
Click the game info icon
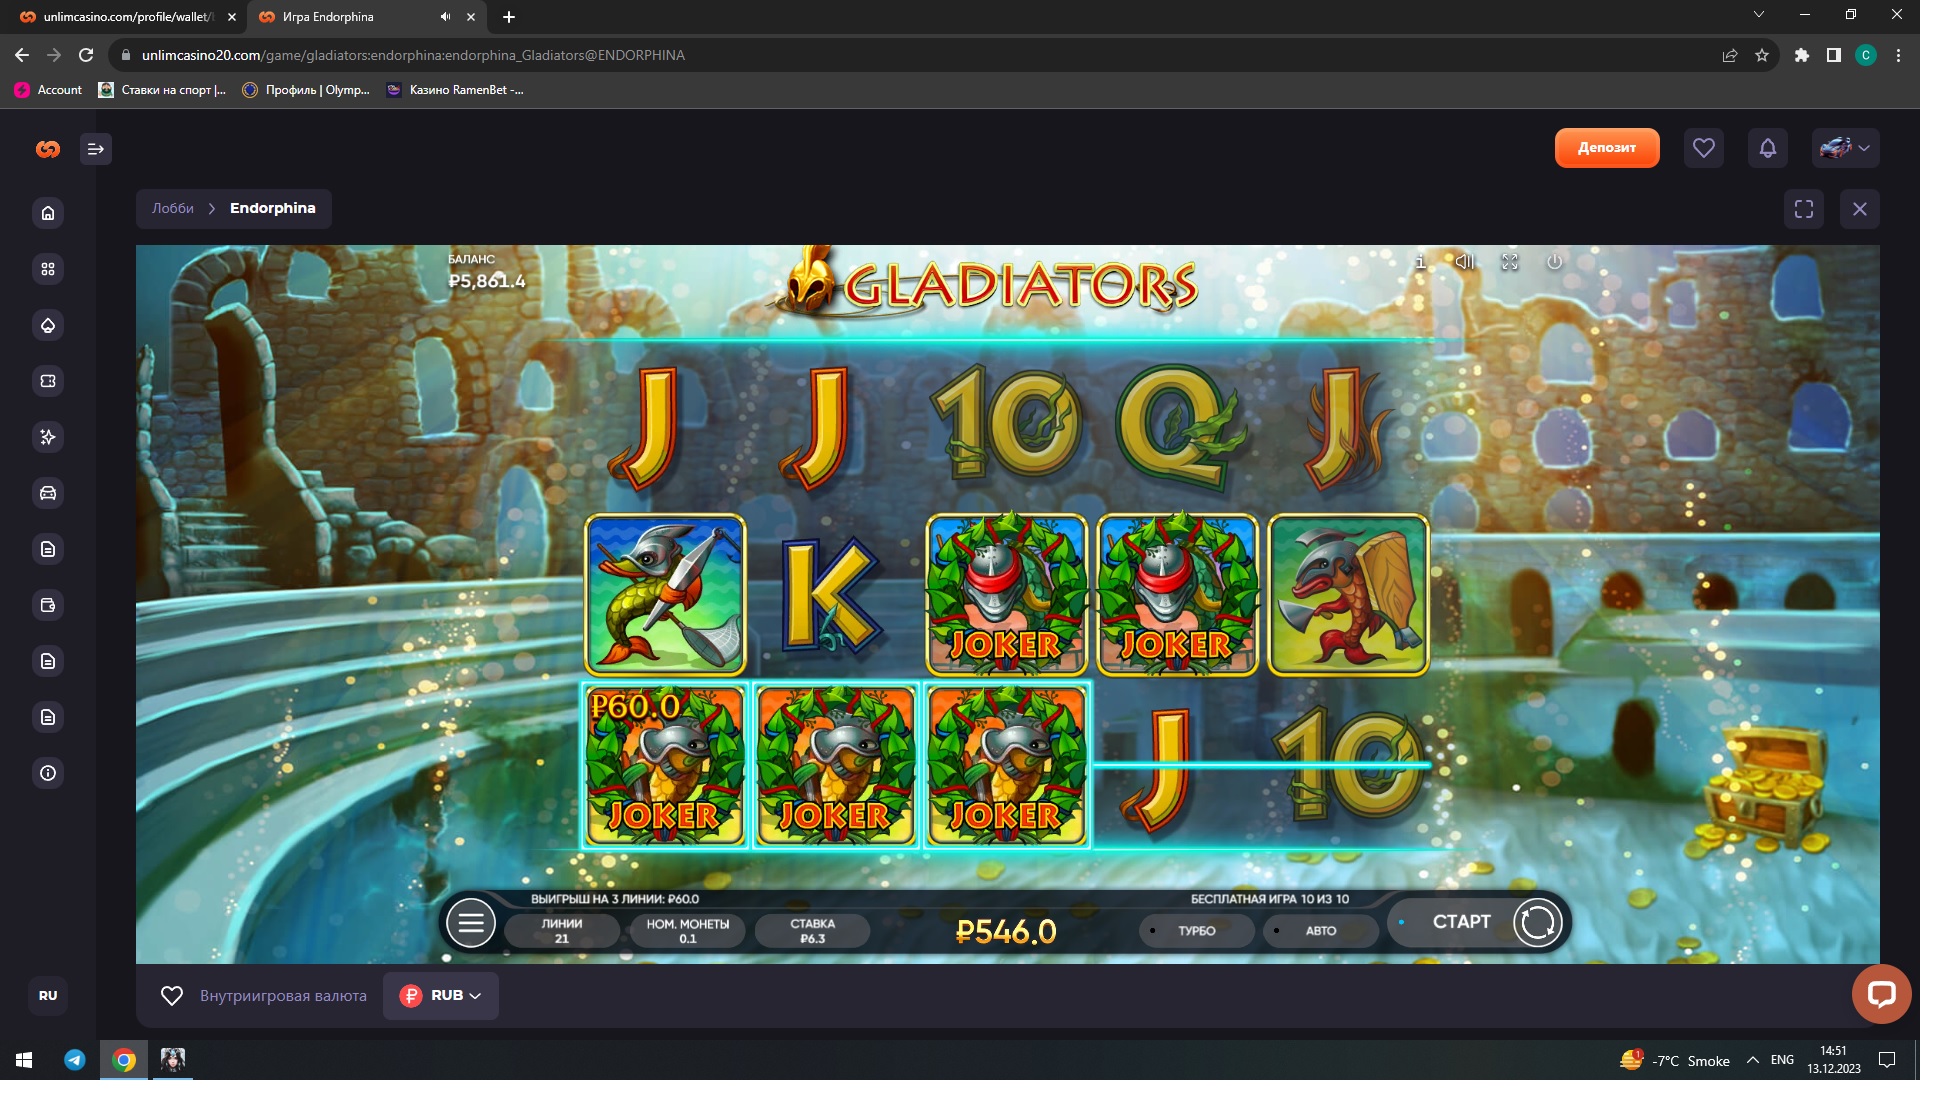(1420, 262)
